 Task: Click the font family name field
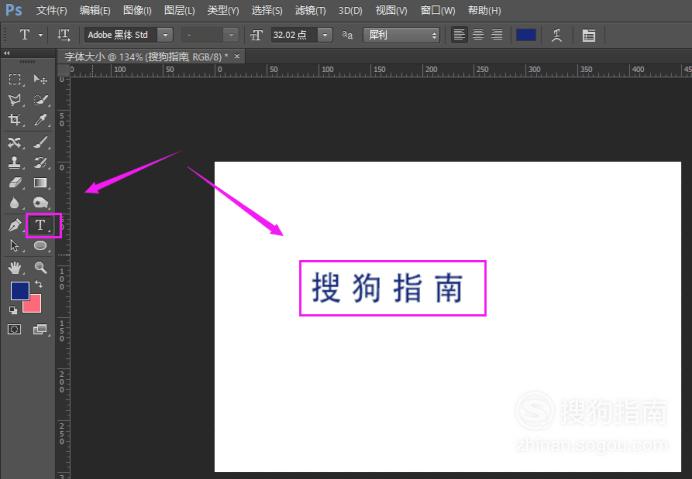coord(120,35)
